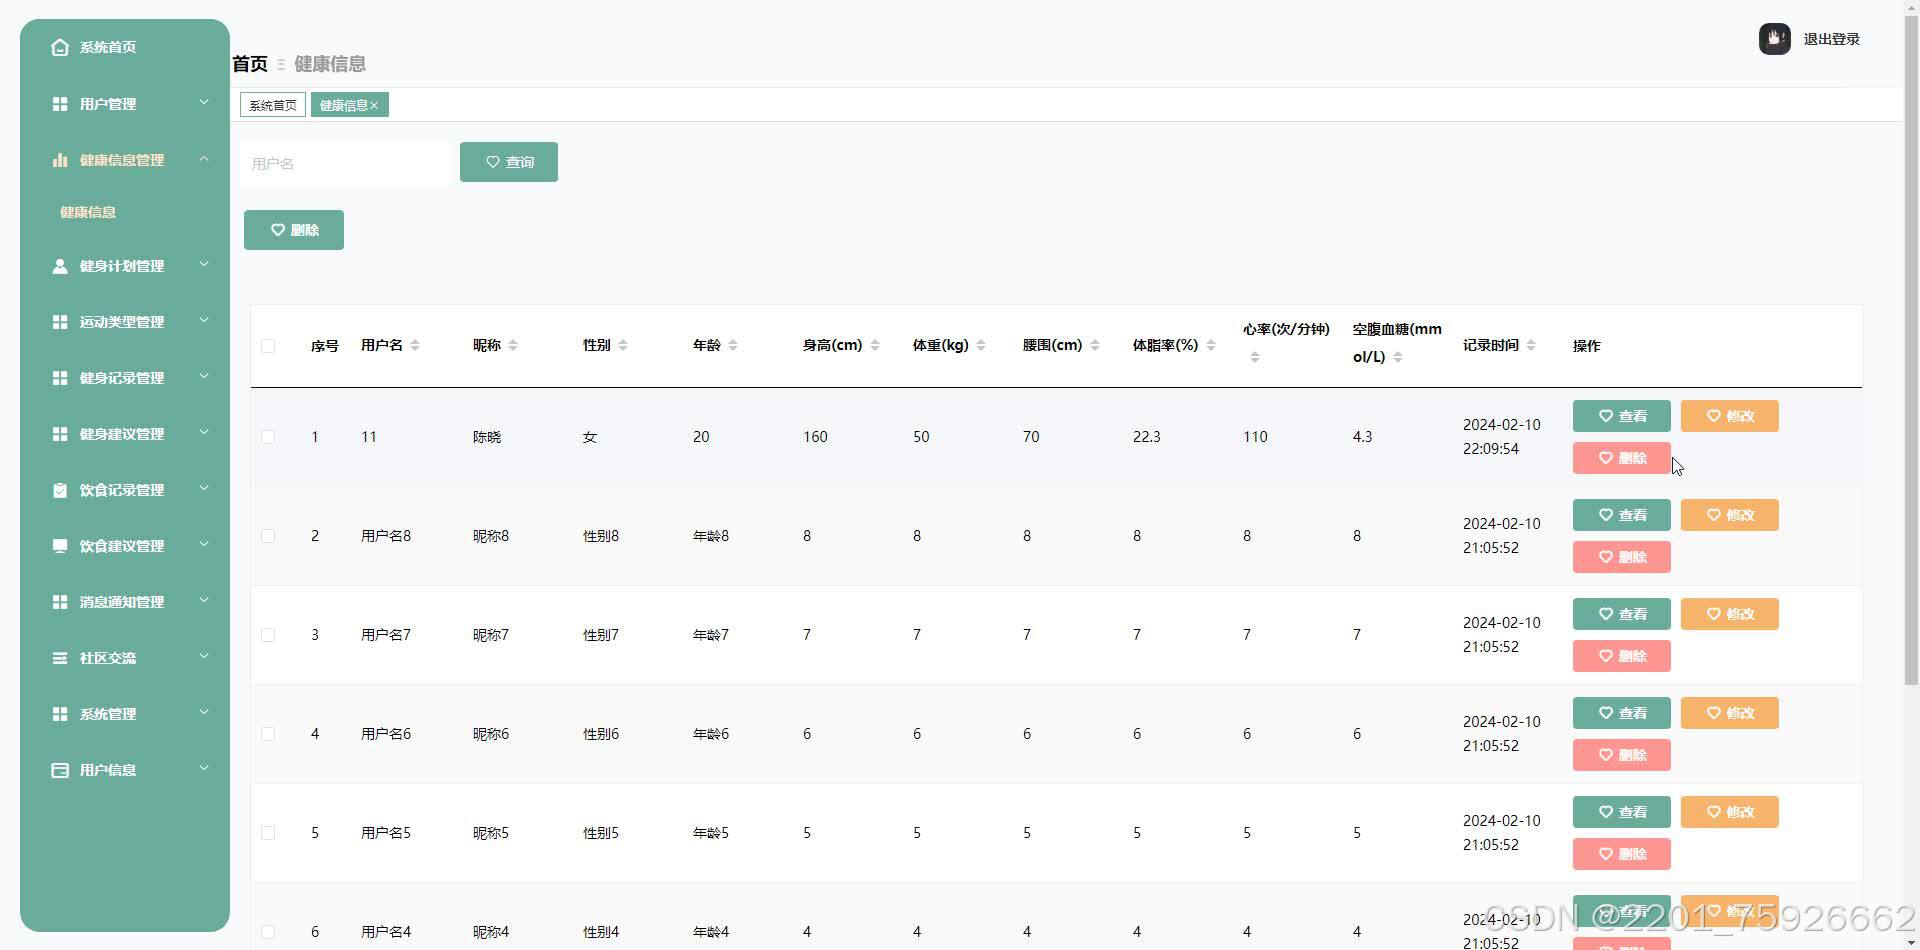Sort by 体脂率(%) column arrows
1920x950 pixels.
[1211, 345]
